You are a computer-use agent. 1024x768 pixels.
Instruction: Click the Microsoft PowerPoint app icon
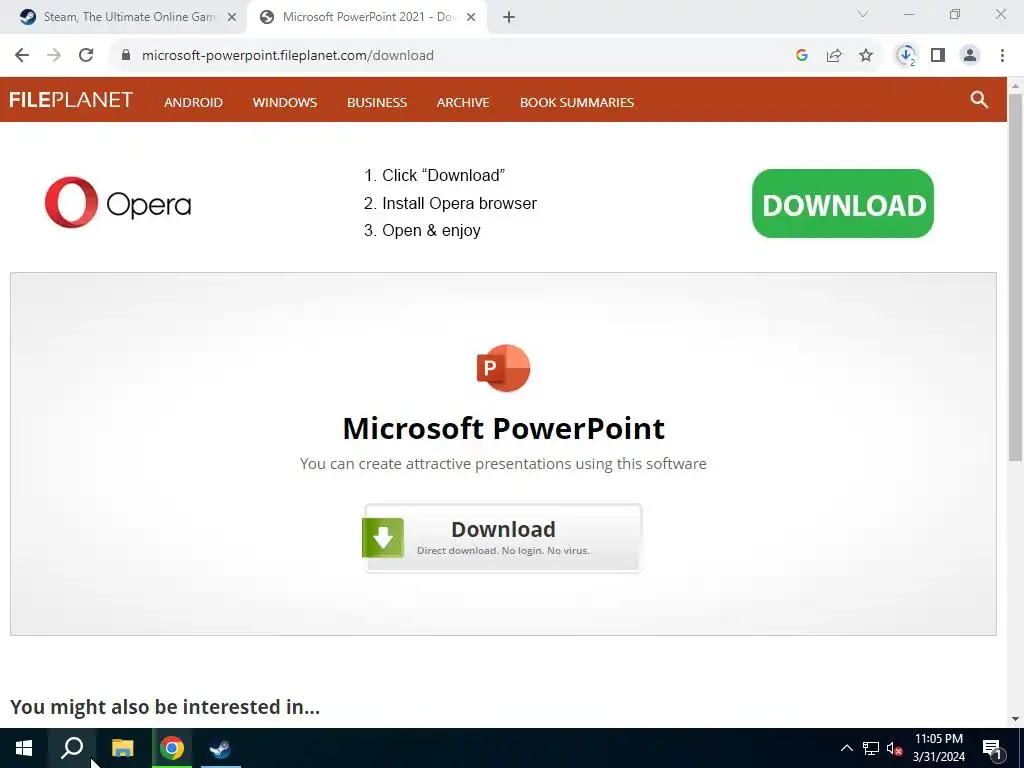[x=503, y=368]
